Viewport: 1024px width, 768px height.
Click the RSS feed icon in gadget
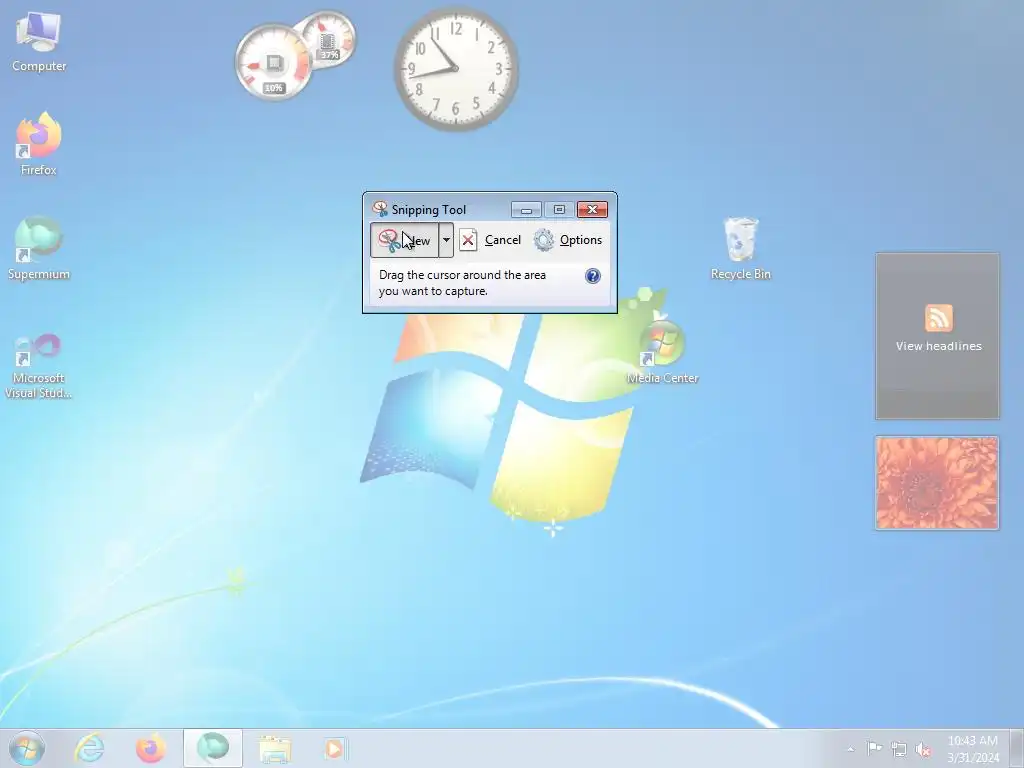point(938,318)
